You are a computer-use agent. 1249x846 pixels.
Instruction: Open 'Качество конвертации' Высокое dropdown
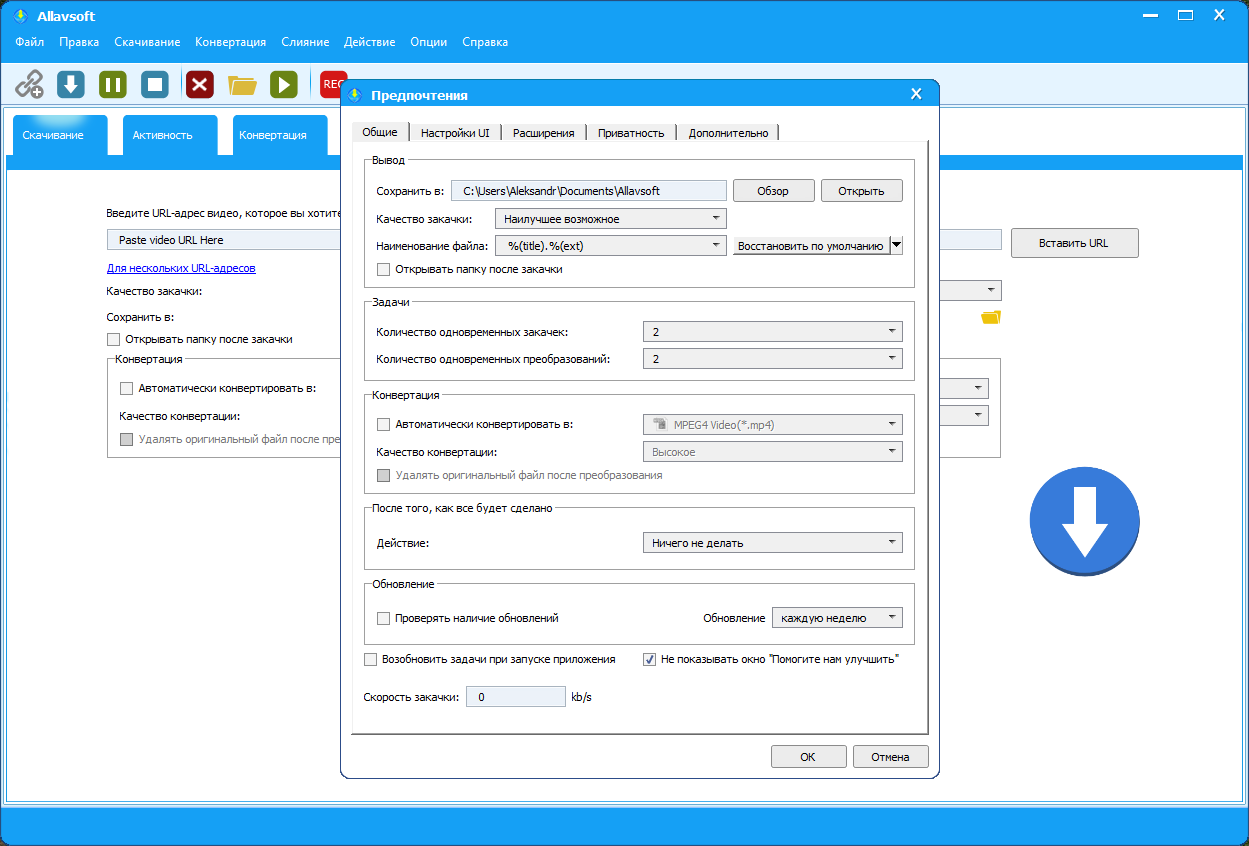(x=772, y=451)
